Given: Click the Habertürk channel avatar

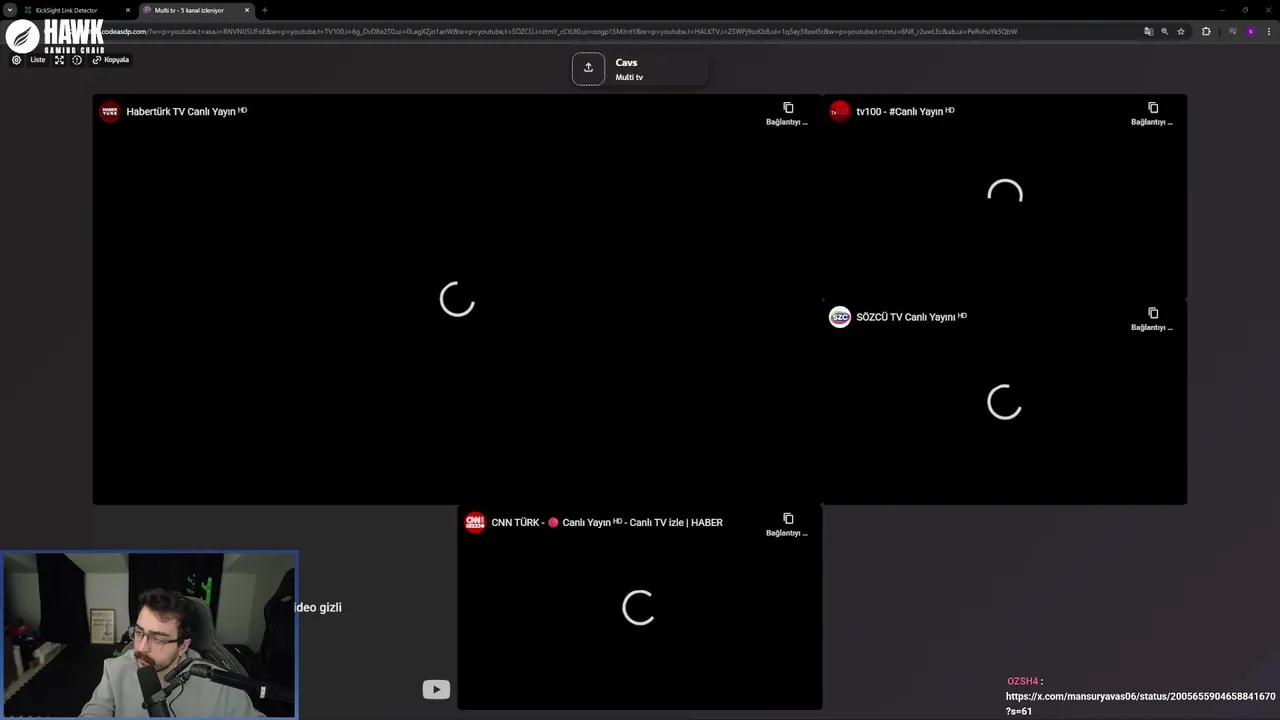Looking at the screenshot, I should click(x=110, y=111).
